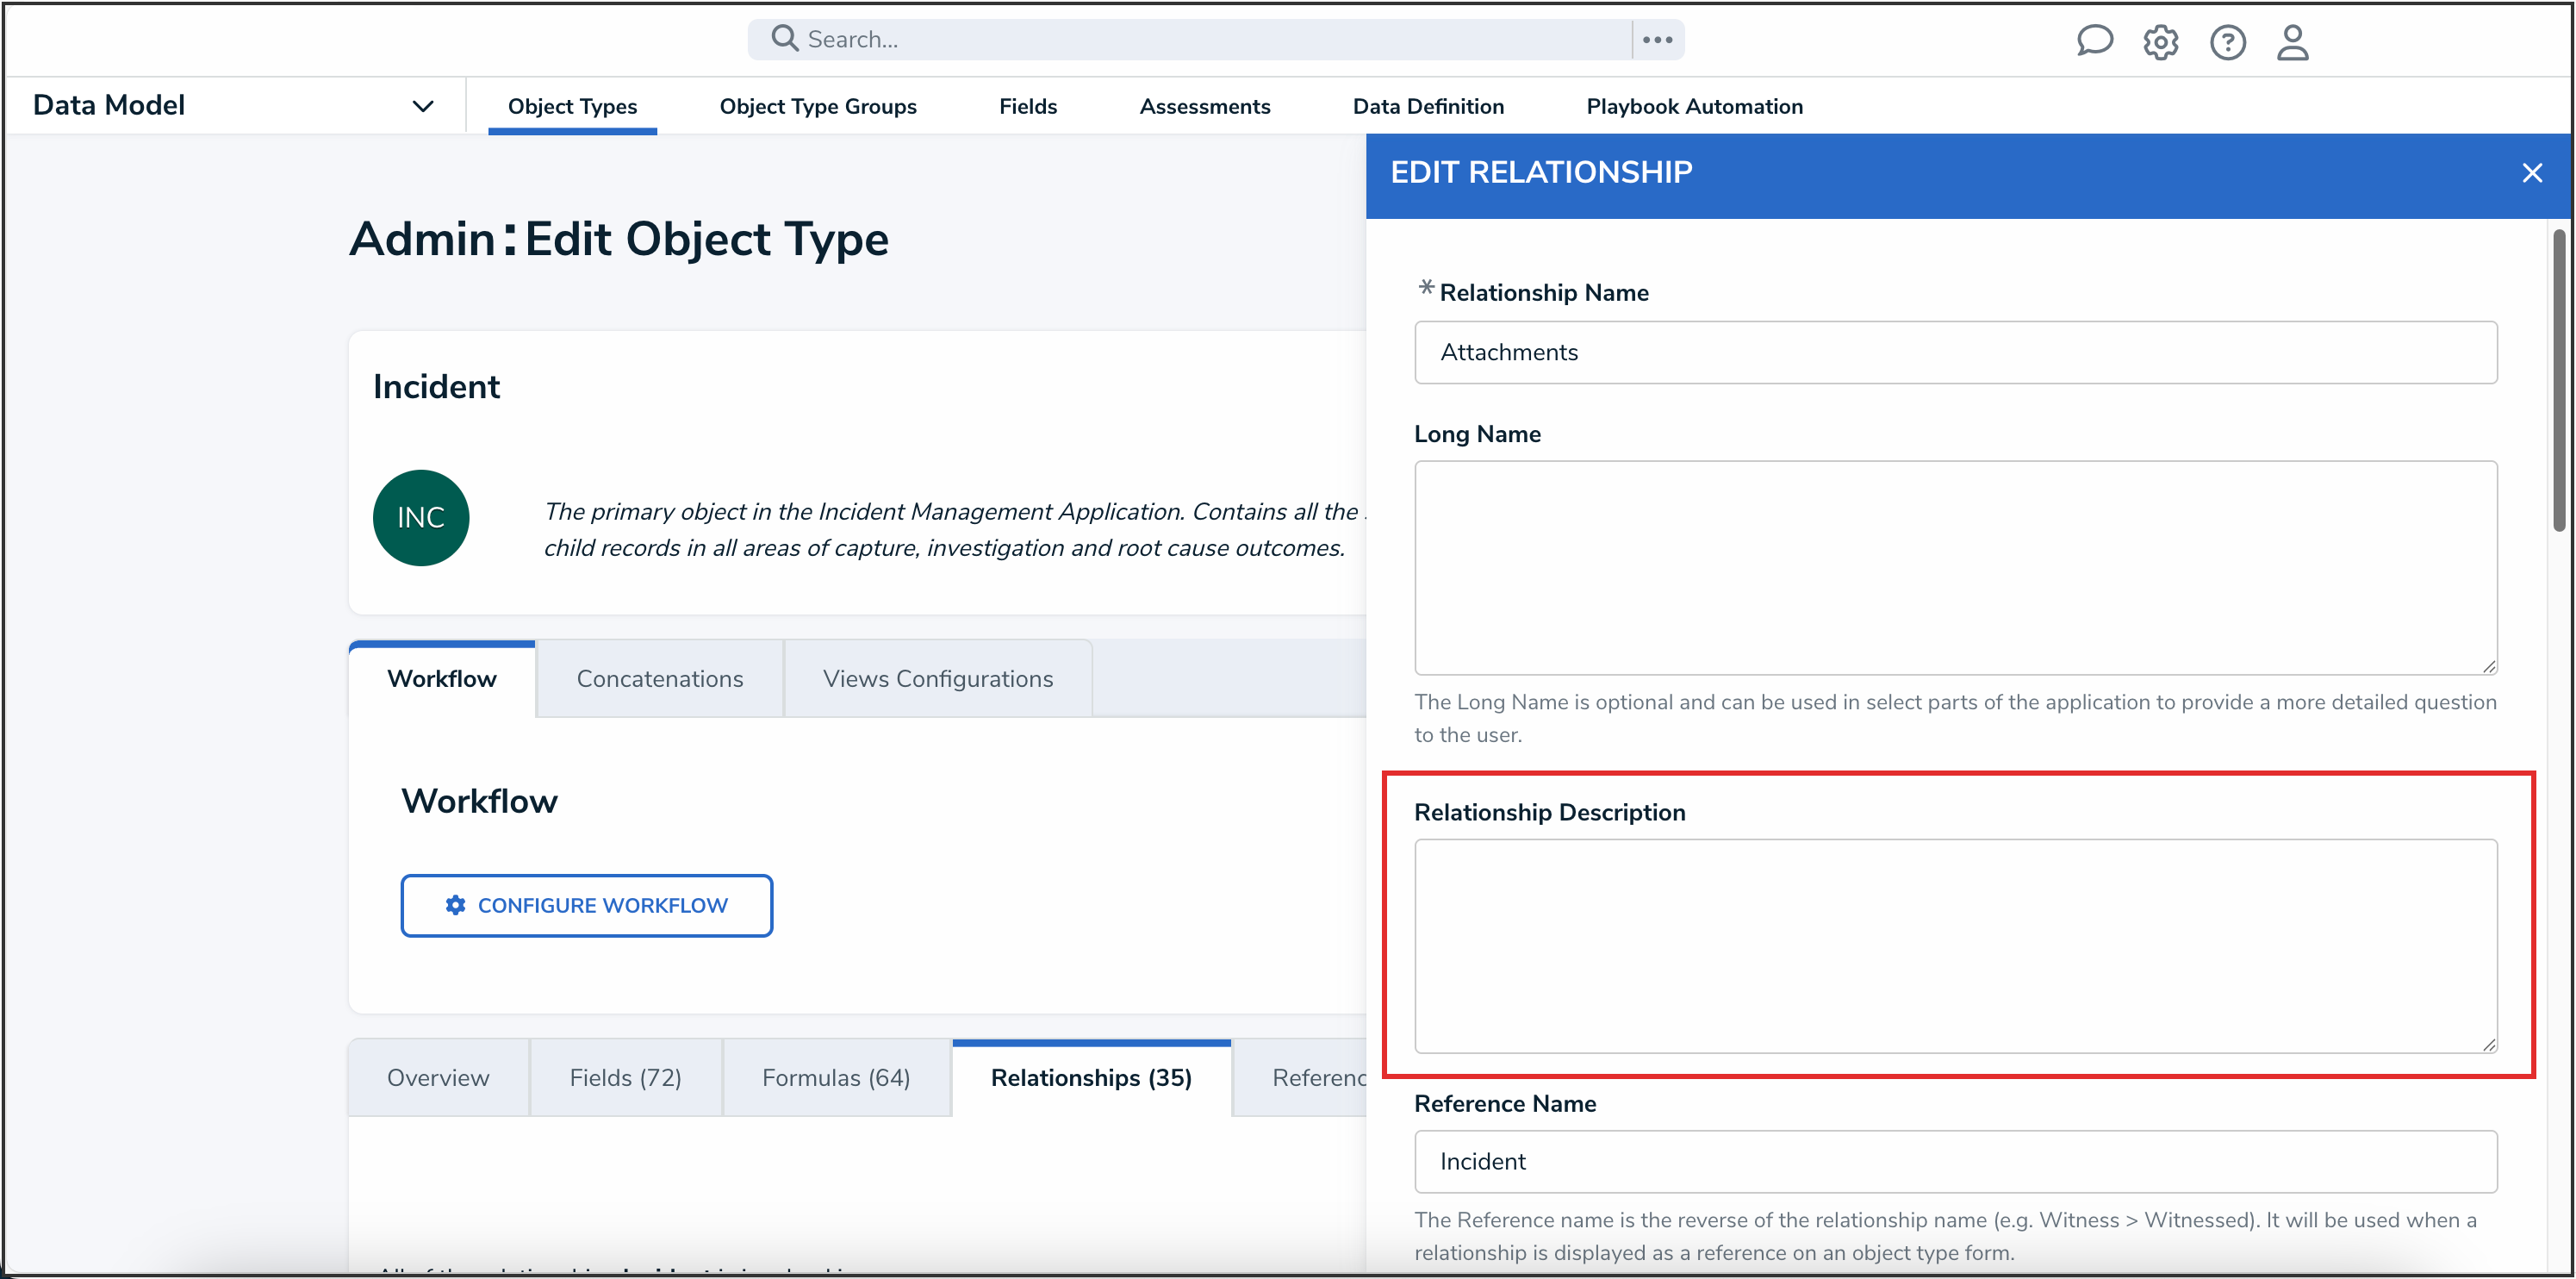The height and width of the screenshot is (1279, 2576).
Task: Click the search magnifier icon
Action: click(784, 39)
